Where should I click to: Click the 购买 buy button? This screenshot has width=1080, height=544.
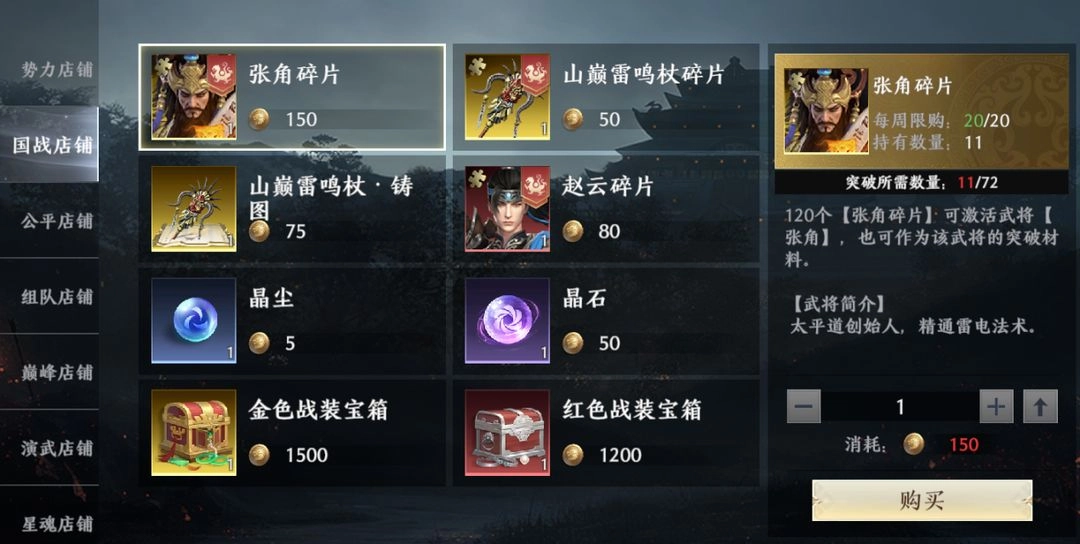922,501
